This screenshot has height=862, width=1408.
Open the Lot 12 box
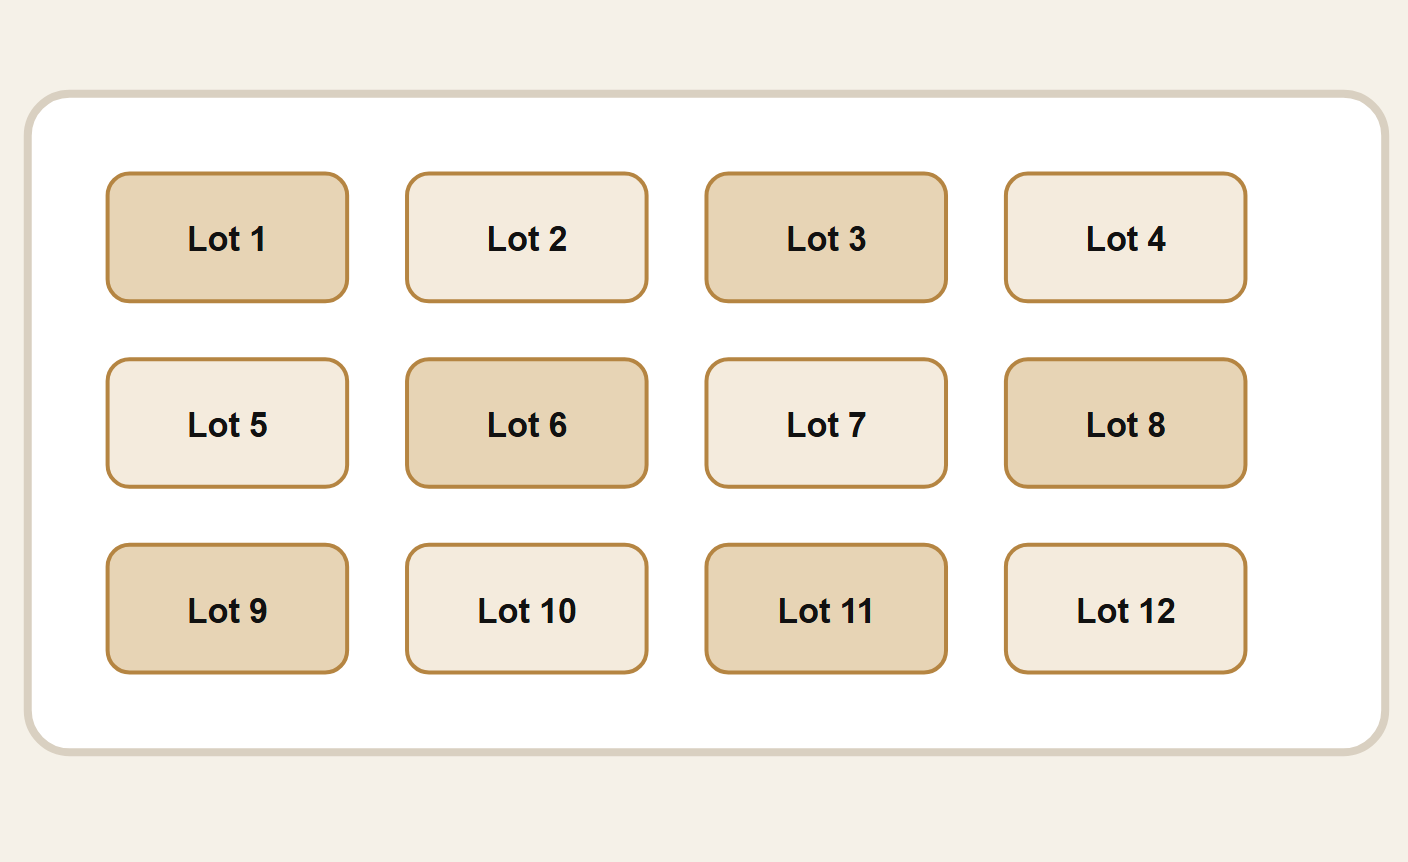point(1126,609)
